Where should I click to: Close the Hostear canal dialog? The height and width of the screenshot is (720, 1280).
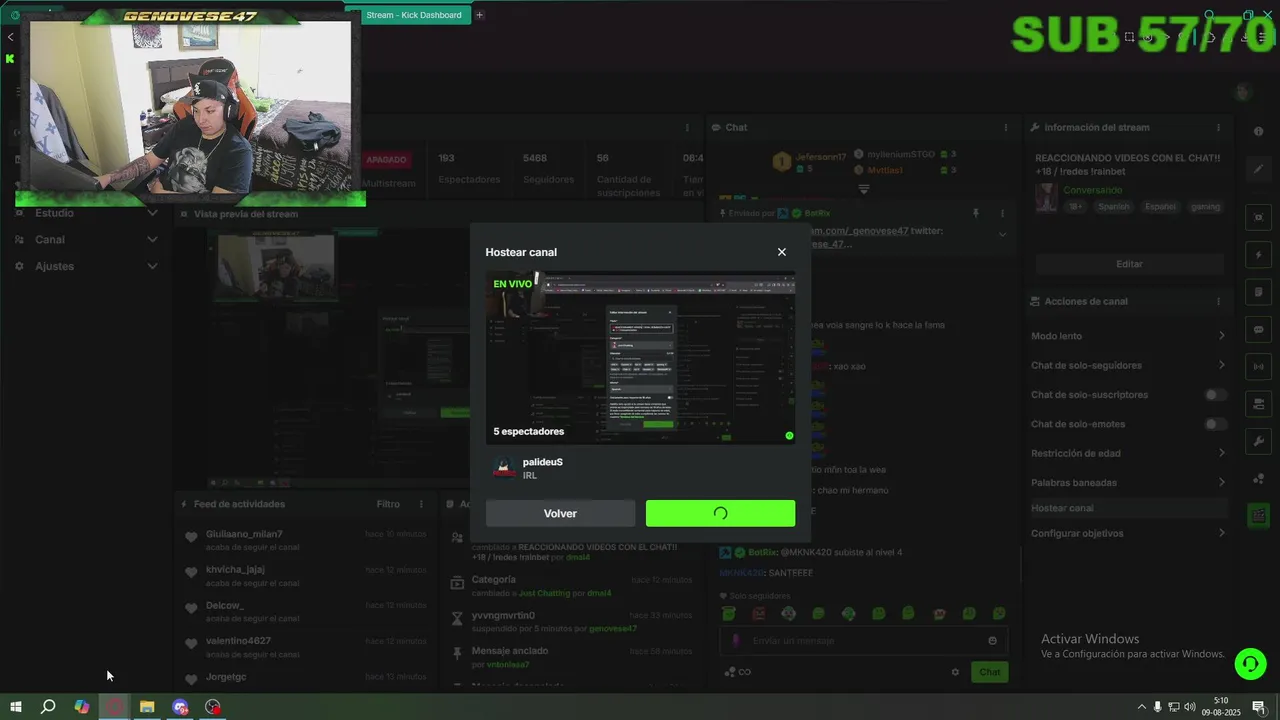tap(782, 252)
